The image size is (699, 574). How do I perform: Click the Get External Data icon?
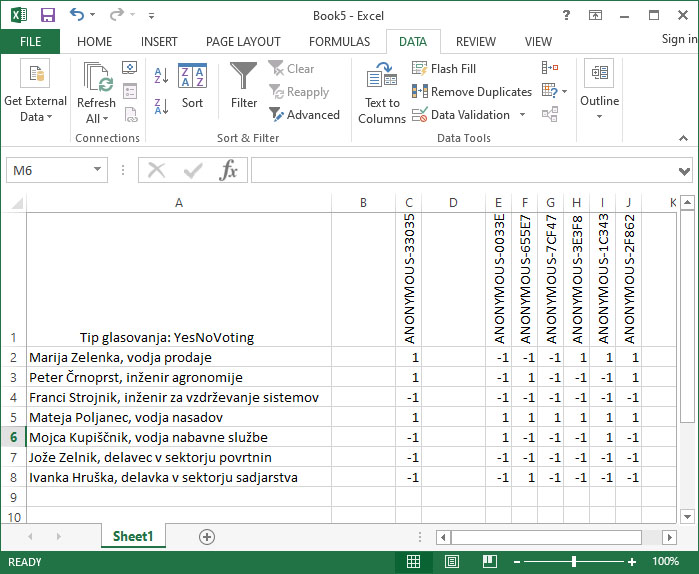[x=35, y=73]
